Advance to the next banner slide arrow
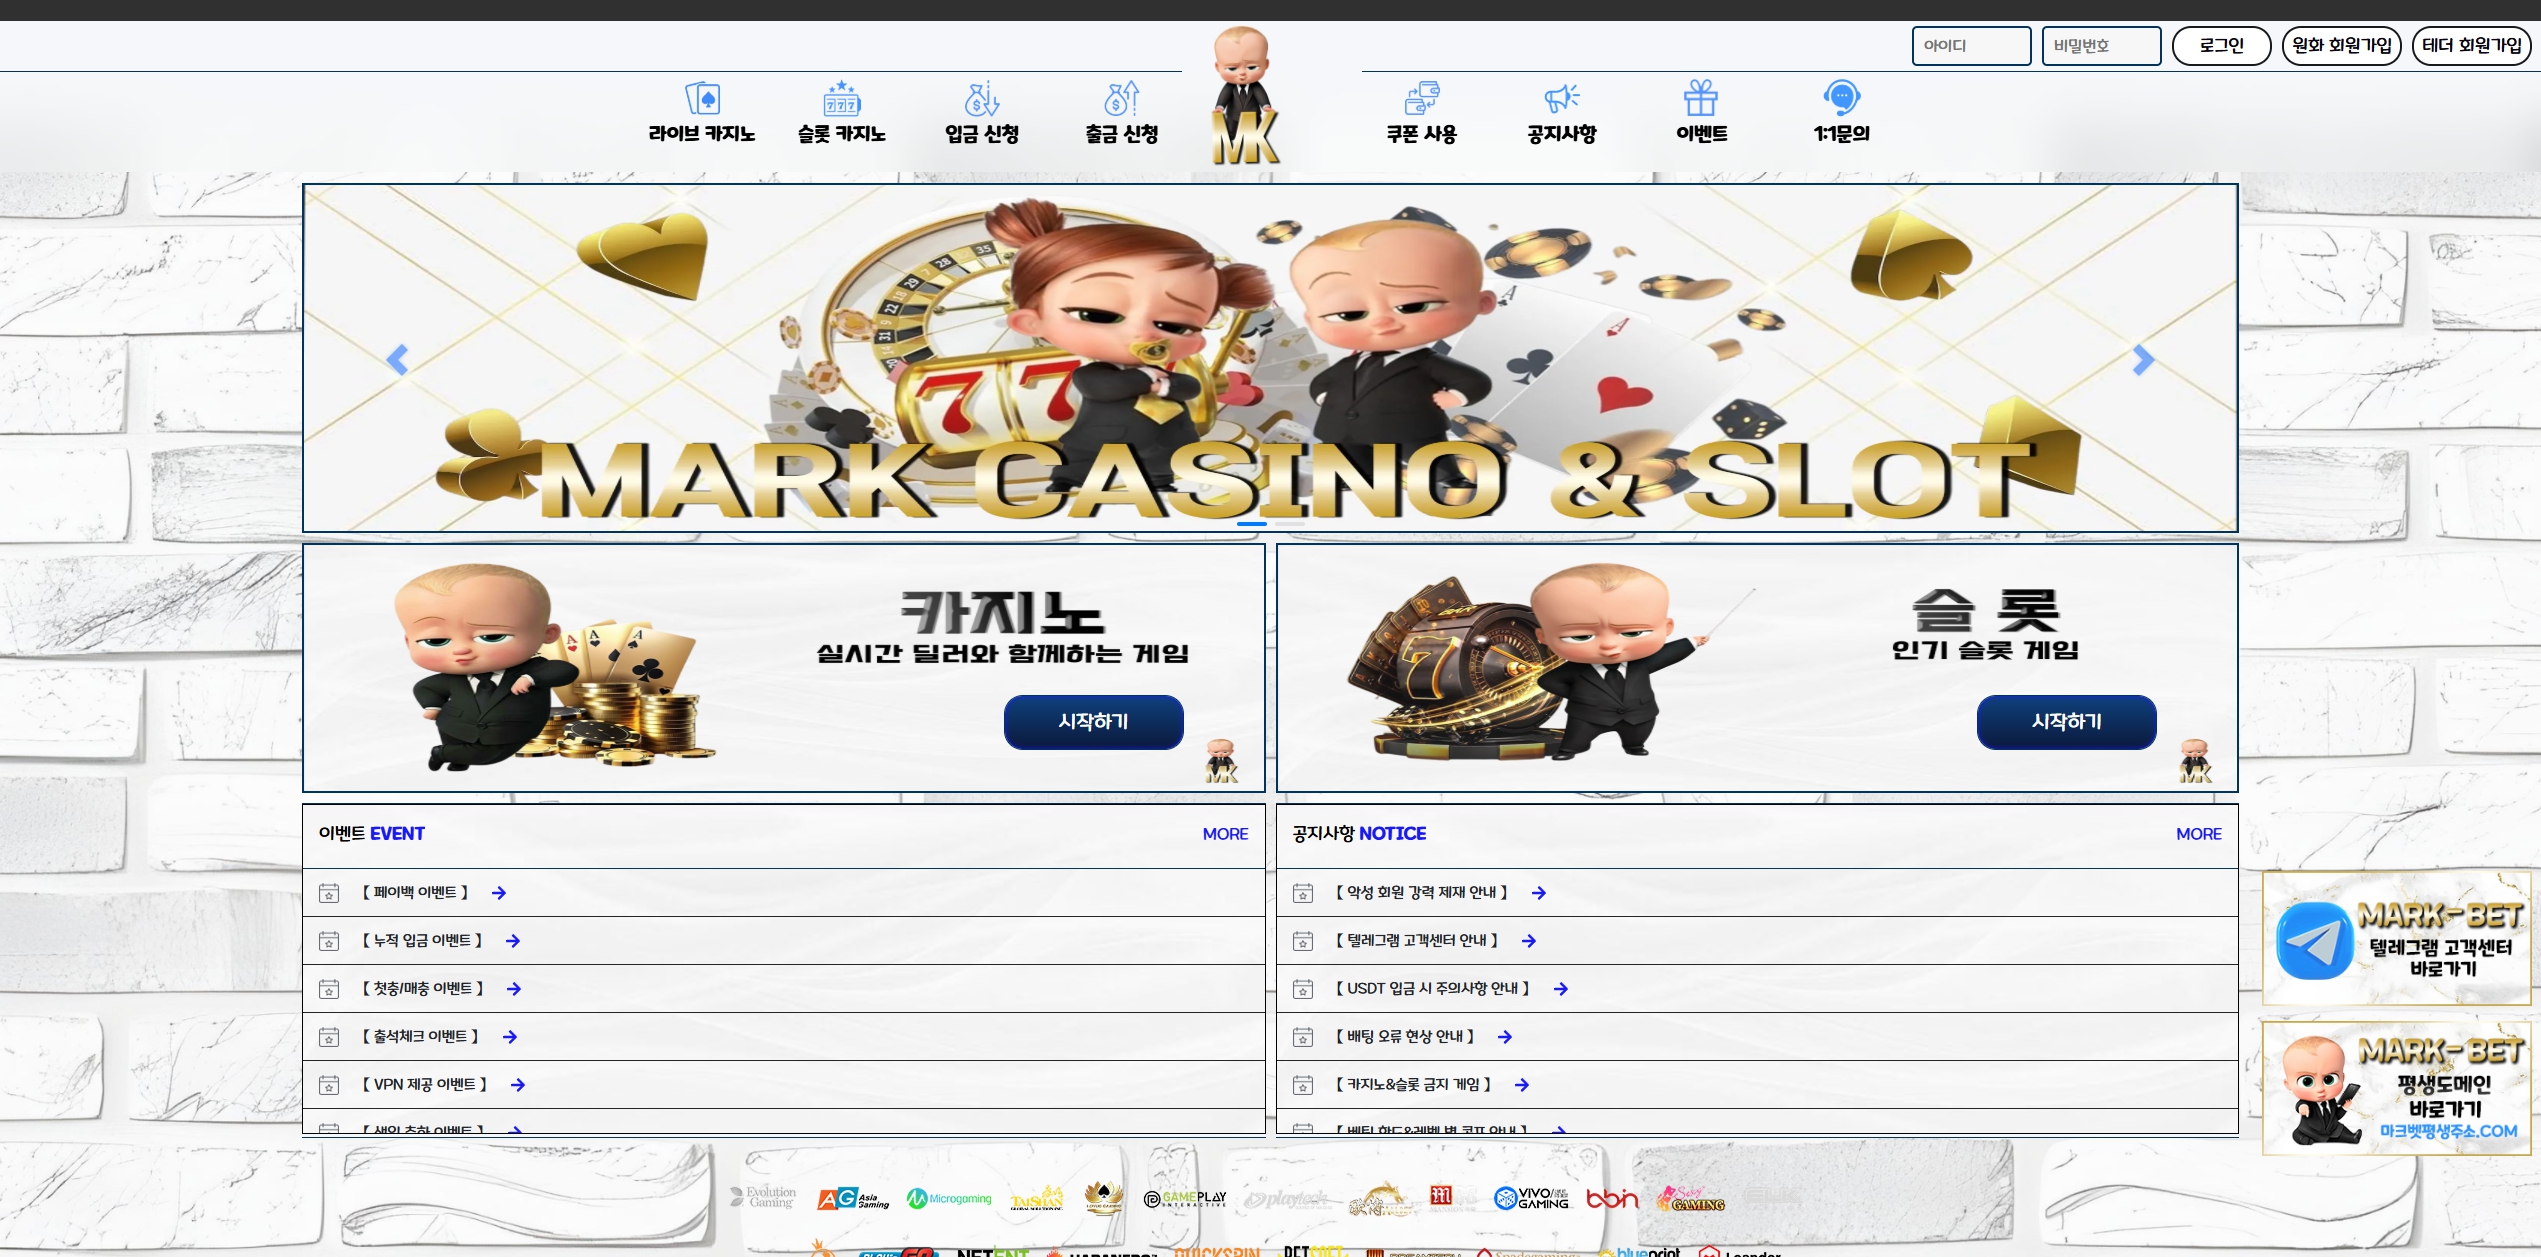 pyautogui.click(x=2142, y=360)
